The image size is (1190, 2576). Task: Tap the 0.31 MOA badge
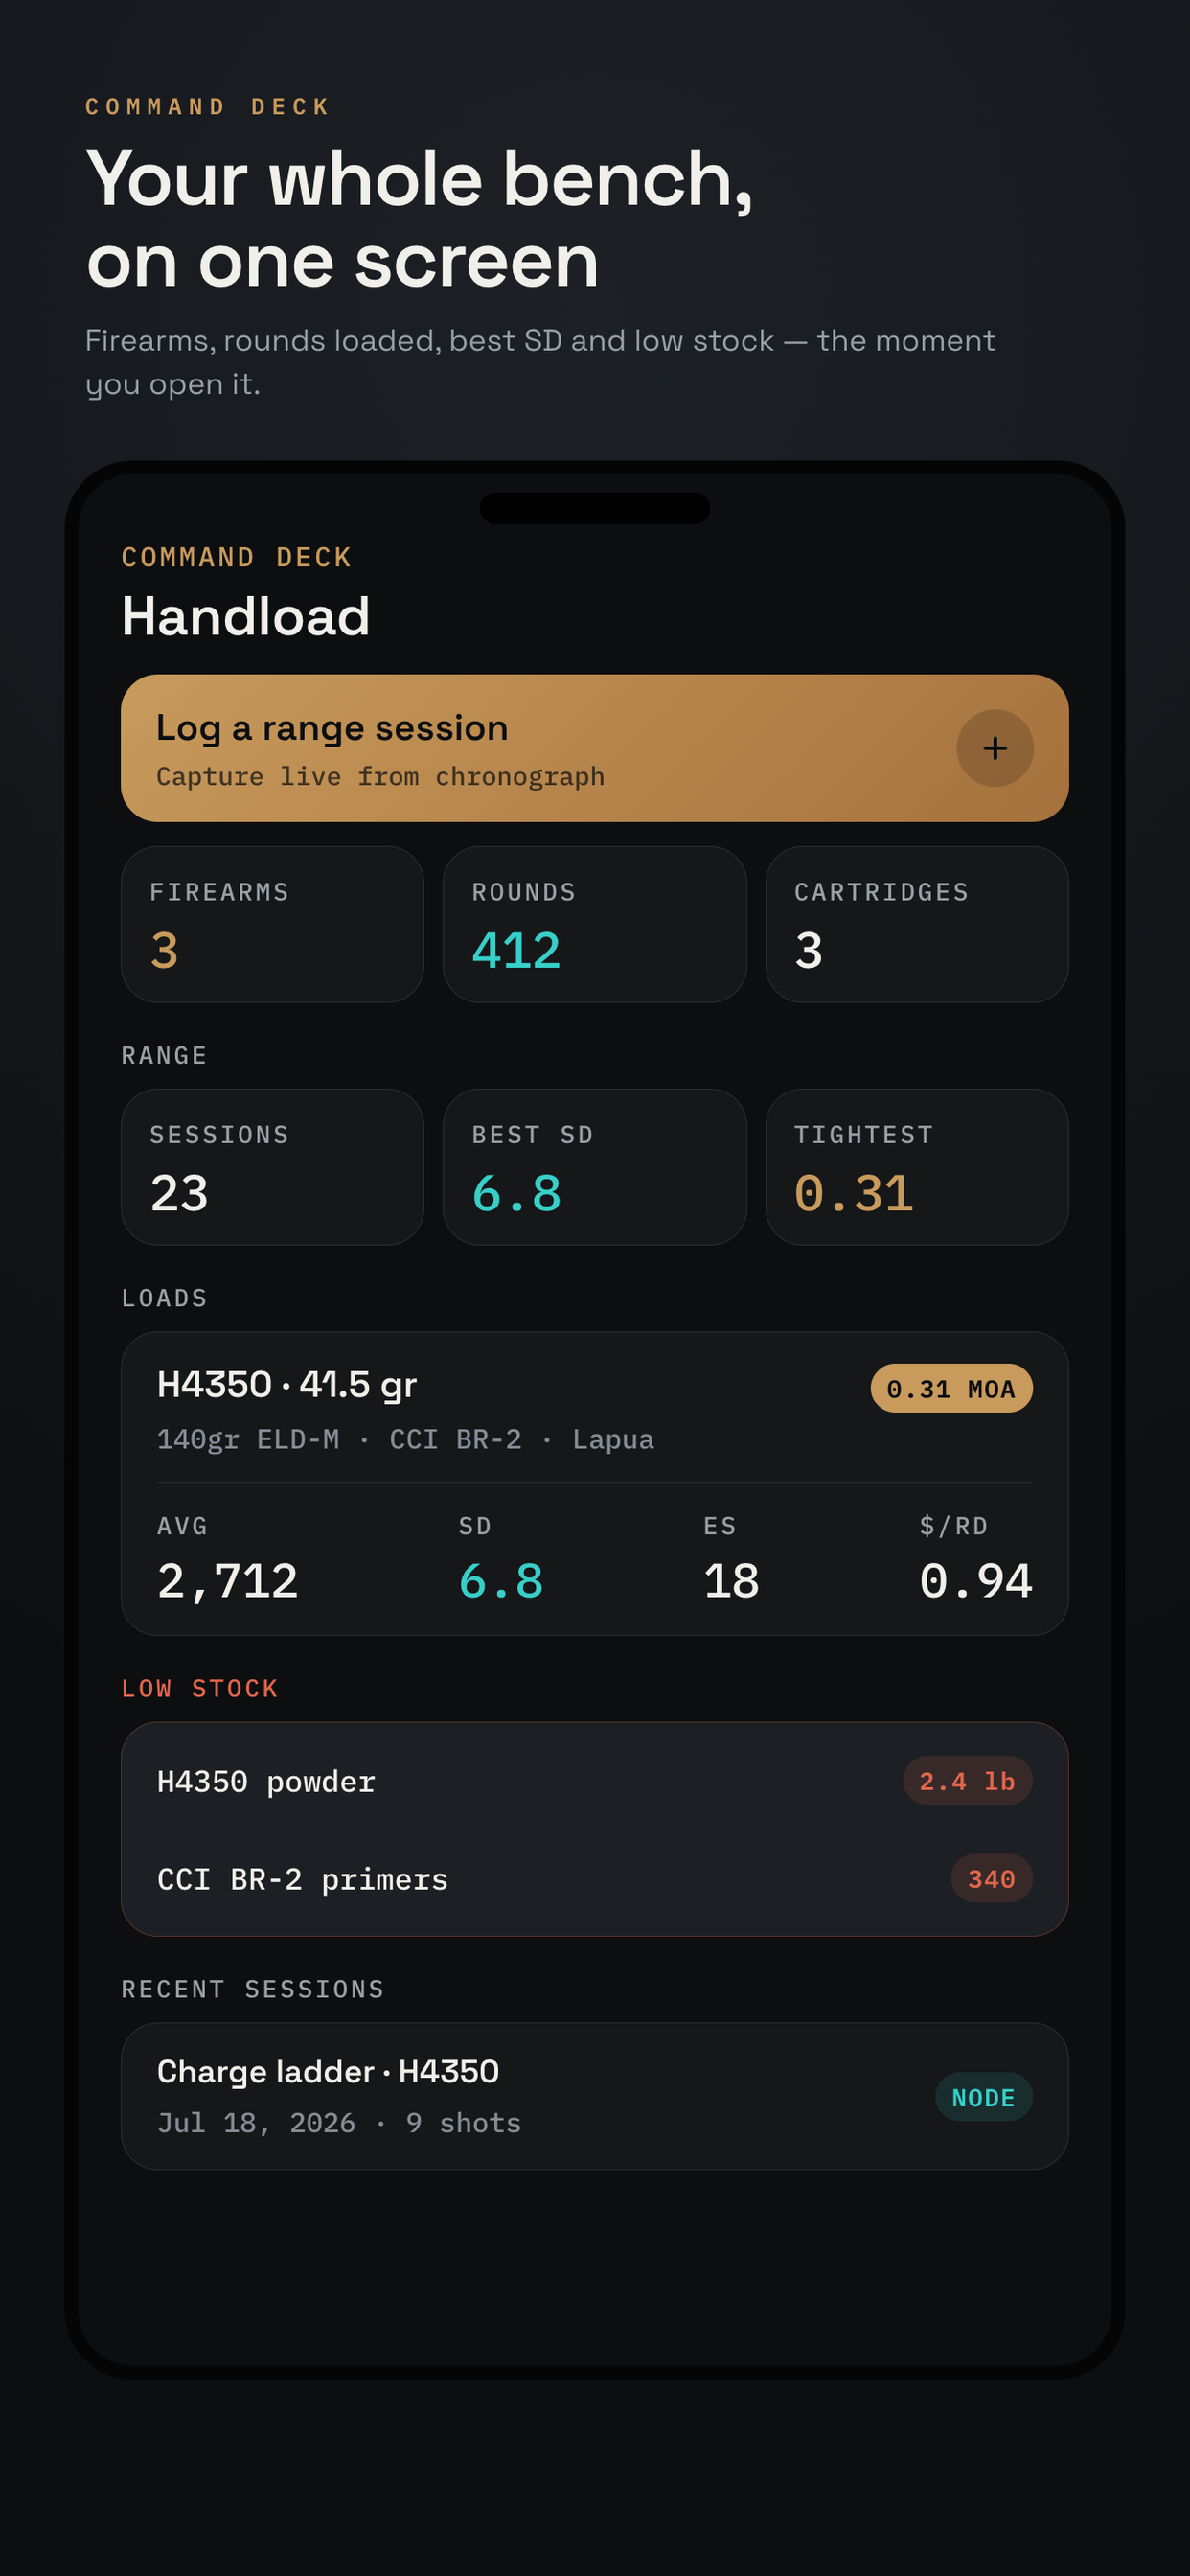951,1388
